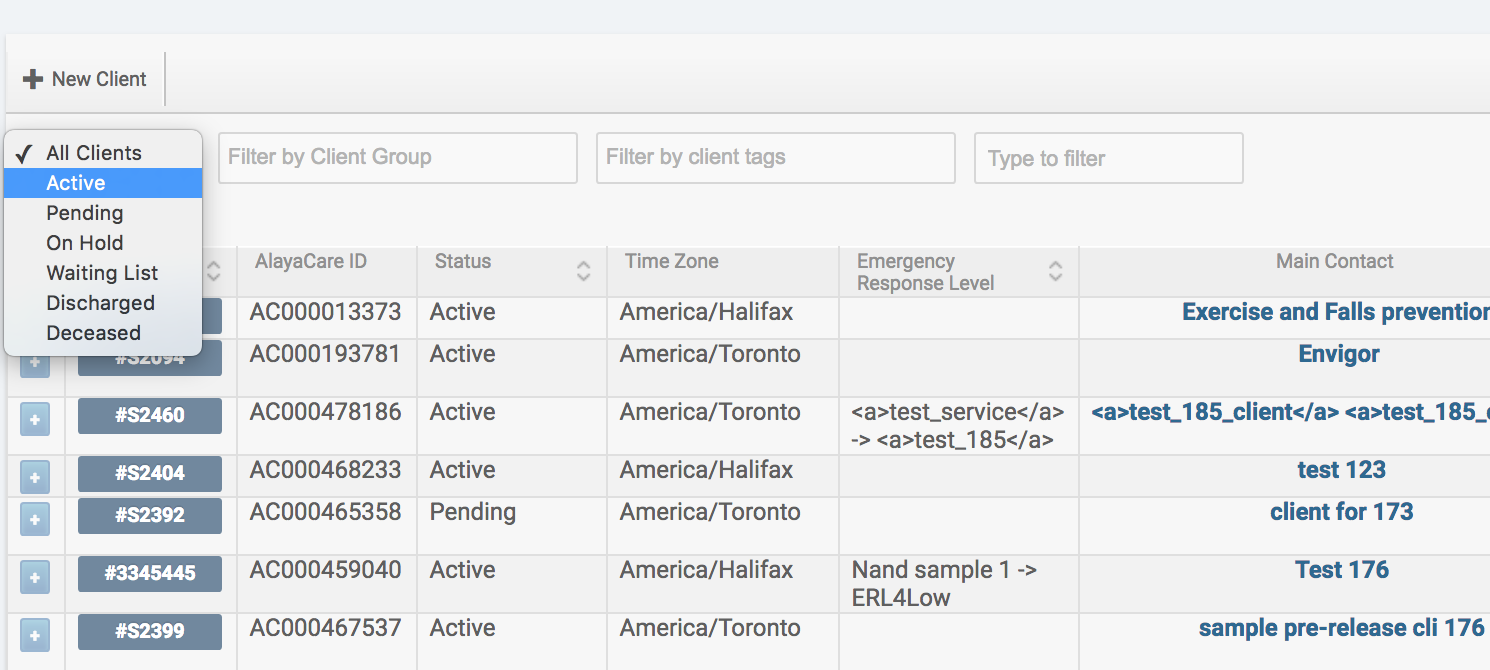This screenshot has height=670, width=1490.
Task: Click the New Client plus icon
Action: coord(33,79)
